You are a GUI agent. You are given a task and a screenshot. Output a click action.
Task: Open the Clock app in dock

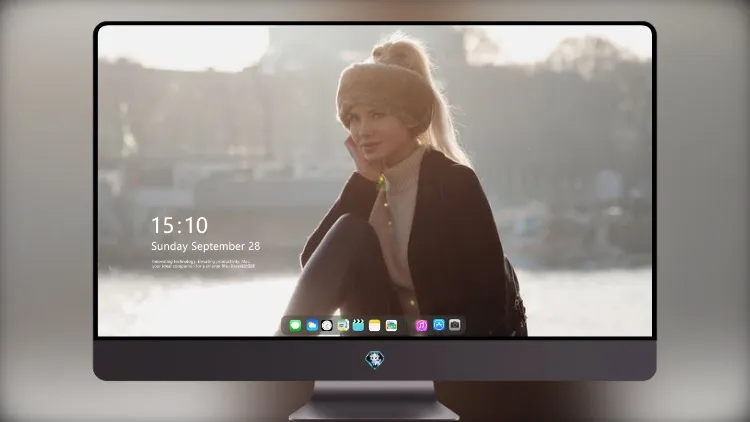(327, 326)
